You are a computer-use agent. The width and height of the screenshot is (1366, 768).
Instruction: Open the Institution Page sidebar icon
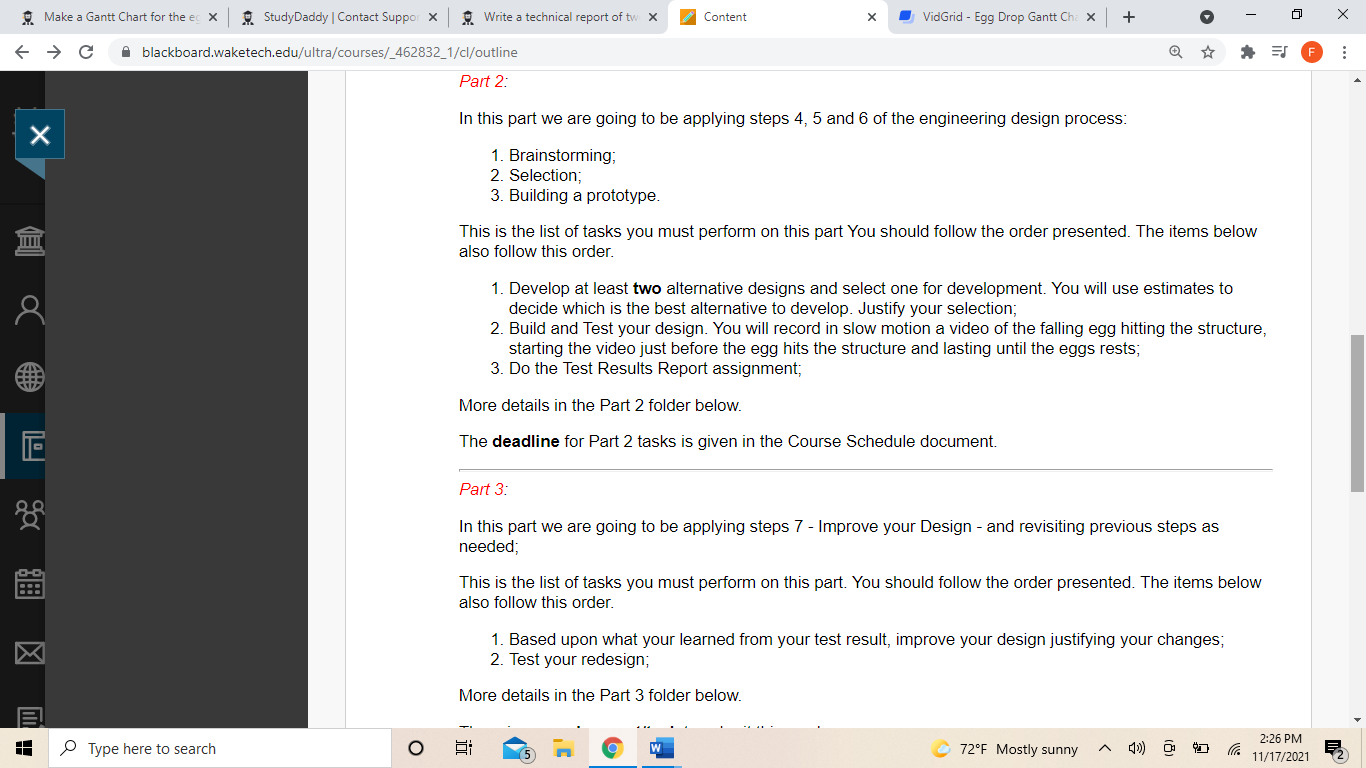[30, 241]
